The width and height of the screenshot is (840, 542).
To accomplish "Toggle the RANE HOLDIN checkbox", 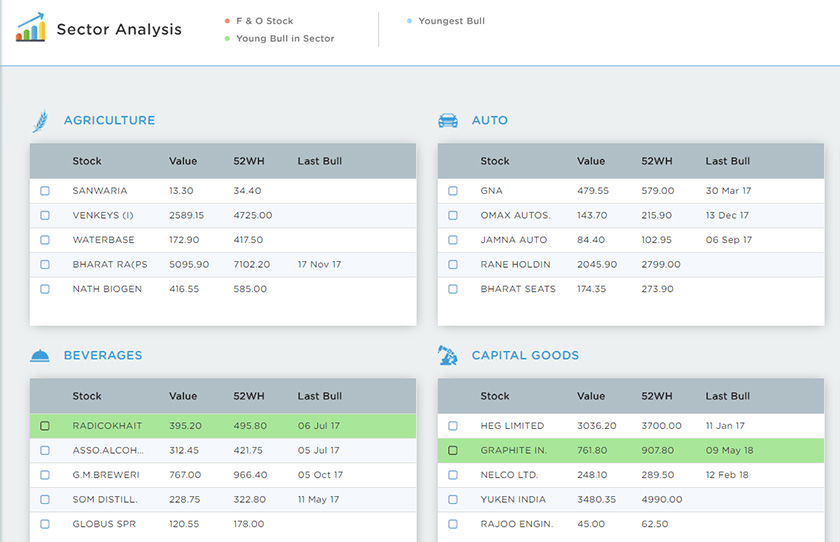I will point(453,265).
